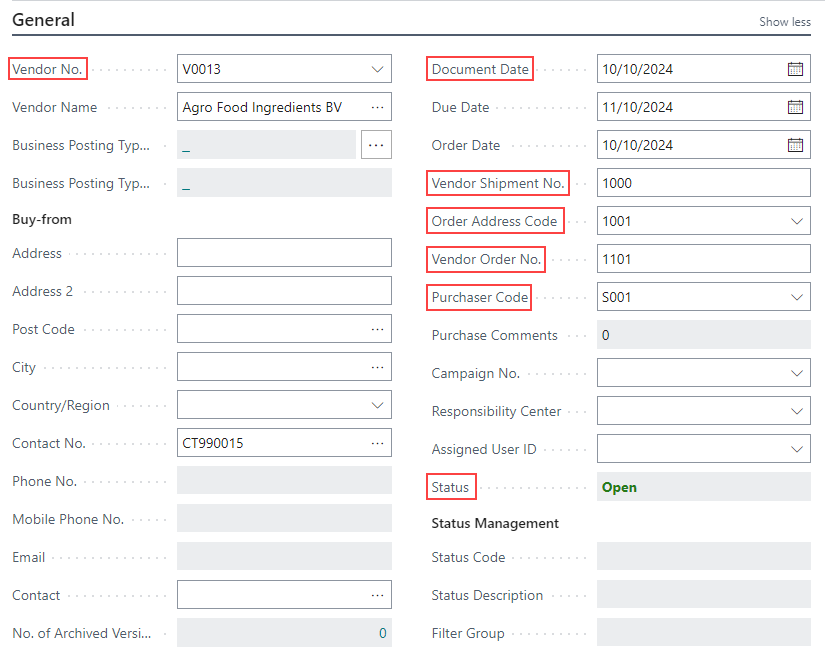Open the Country/Region dropdown
Viewport: 825px width, 656px height.
point(377,405)
